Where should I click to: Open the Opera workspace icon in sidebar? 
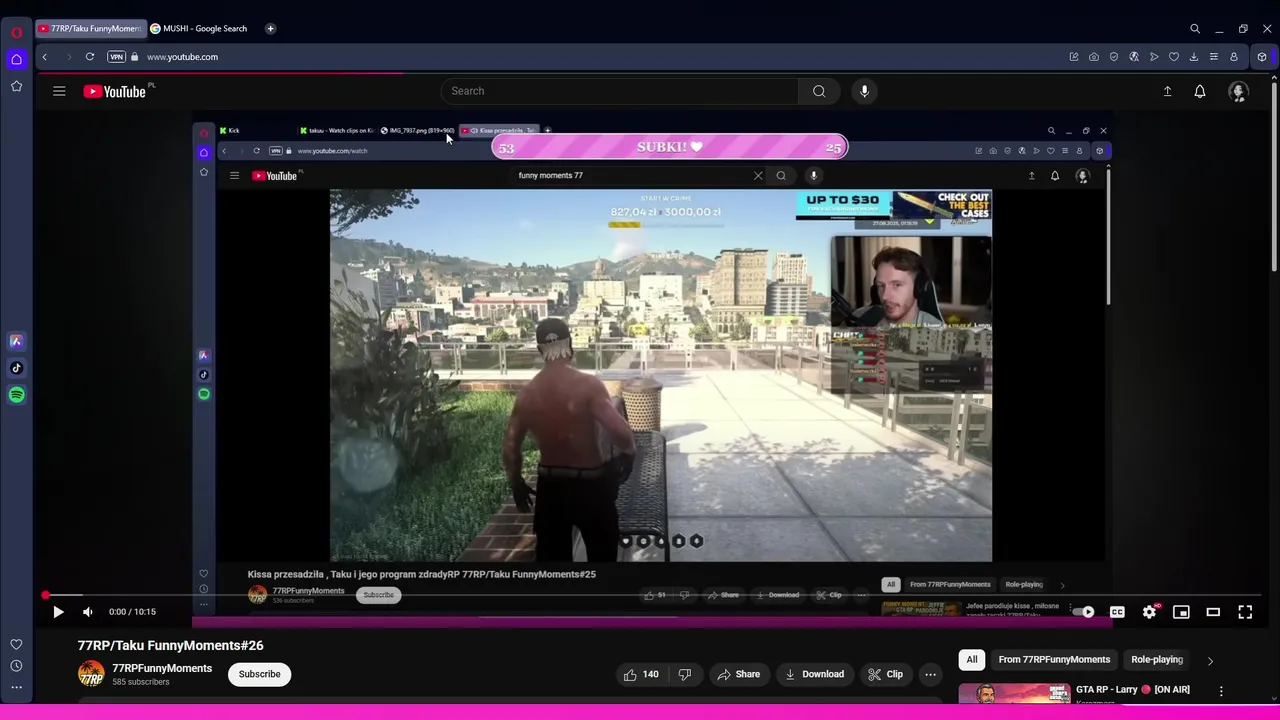click(x=16, y=59)
